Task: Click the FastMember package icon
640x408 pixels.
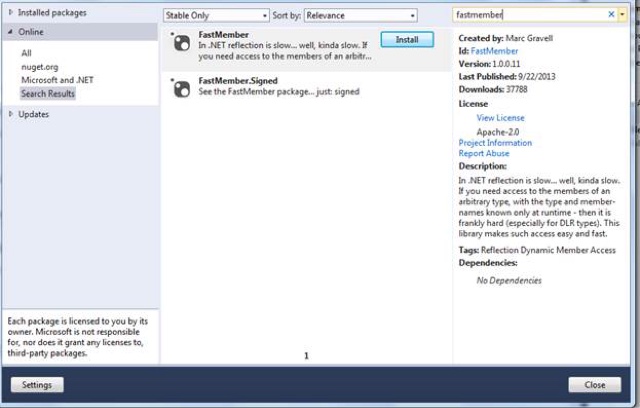Action: (182, 43)
